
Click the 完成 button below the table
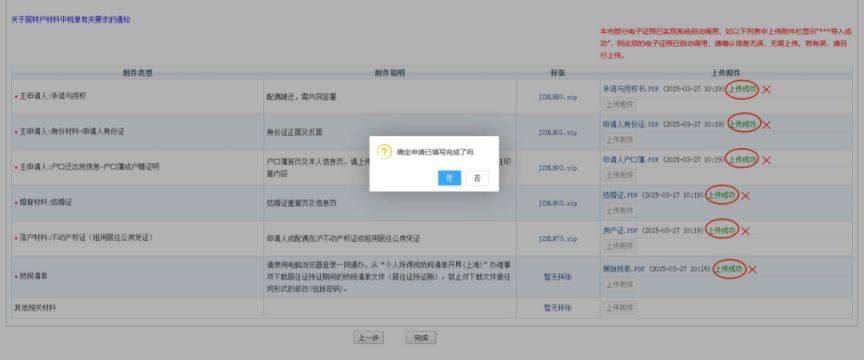coord(420,338)
